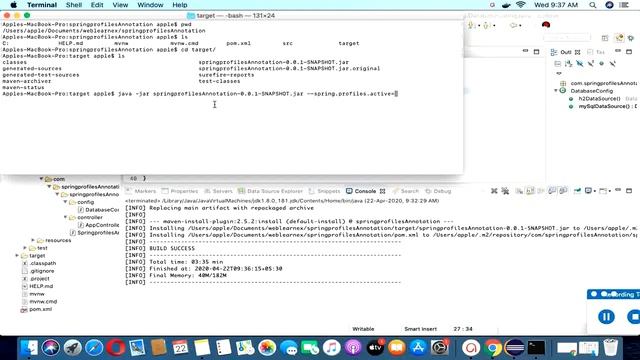640x360 pixels.
Task: Click Remove All Terminated Launches icon
Action: (505, 191)
